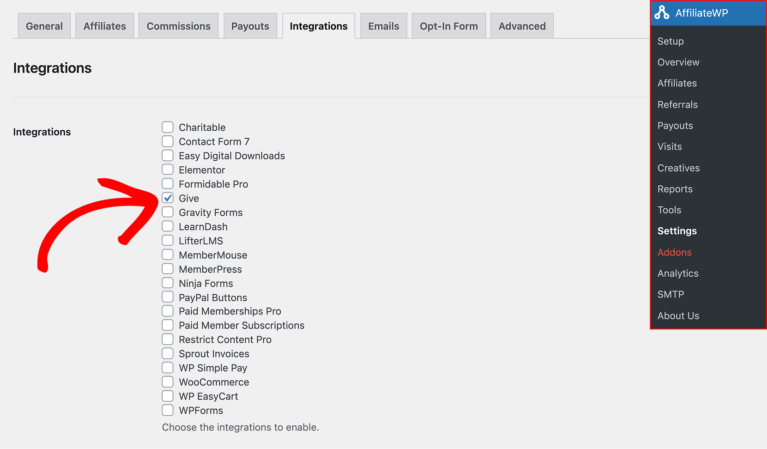Switch to the General tab
Image resolution: width=767 pixels, height=449 pixels.
point(44,26)
